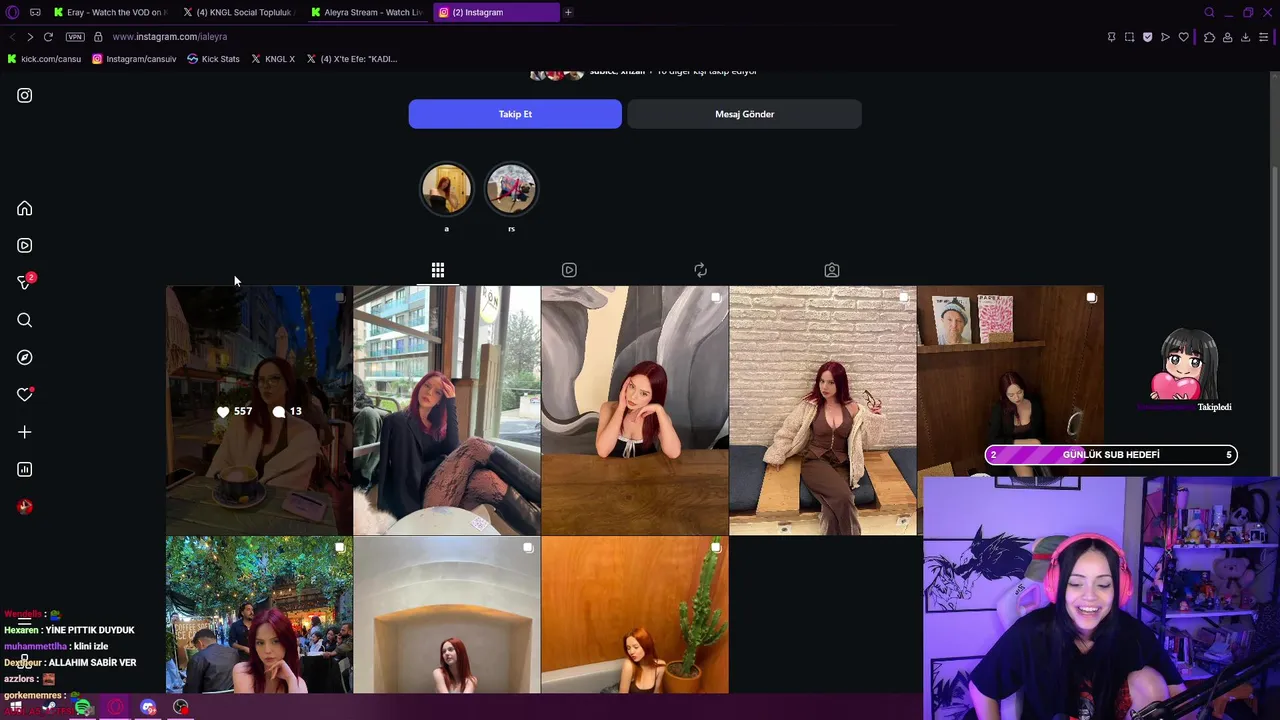Click the Takip Et follow button
Image resolution: width=1280 pixels, height=720 pixels.
tap(515, 114)
